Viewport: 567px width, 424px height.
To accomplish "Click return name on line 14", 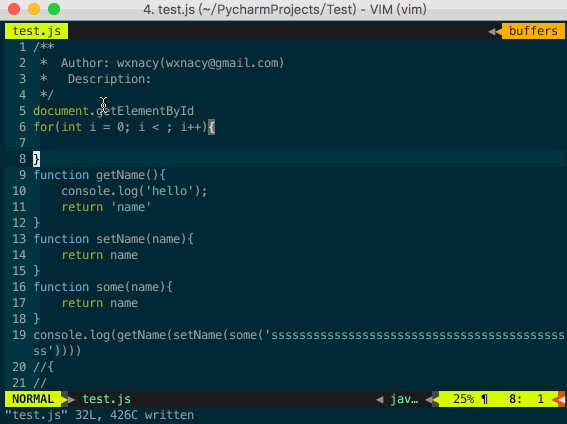I will tap(99, 255).
